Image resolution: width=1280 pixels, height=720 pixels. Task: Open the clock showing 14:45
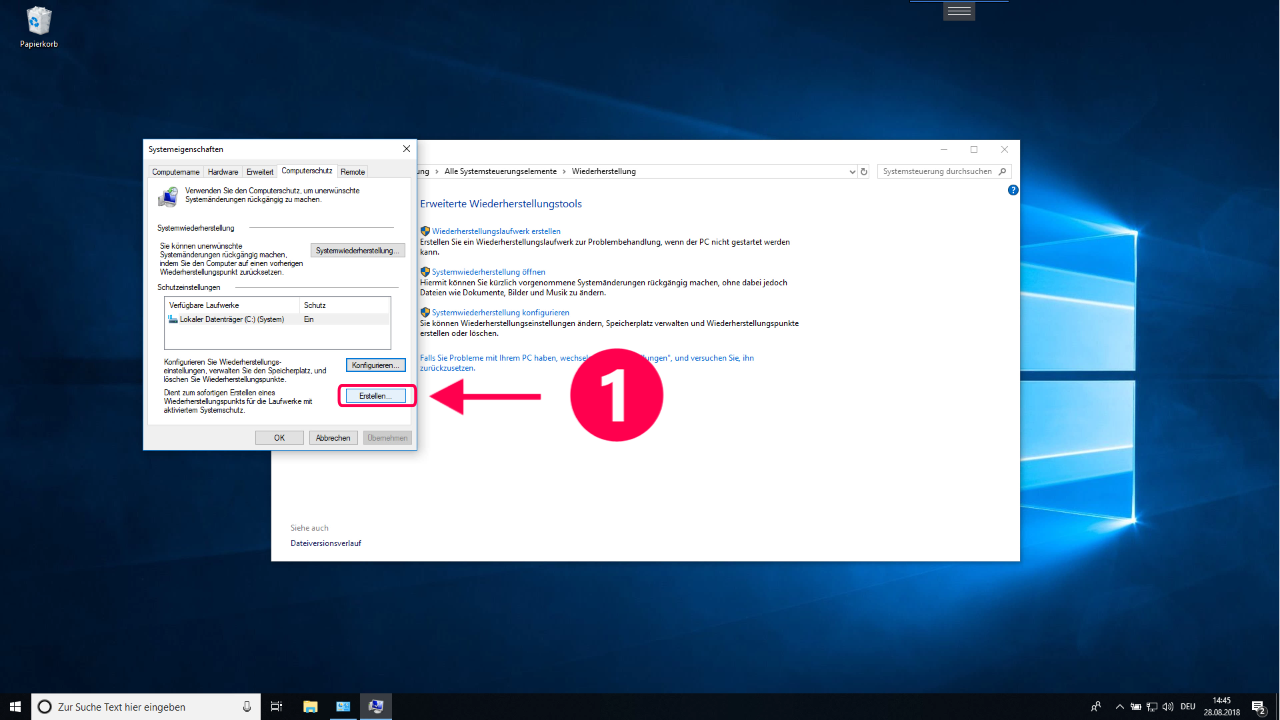[x=1221, y=706]
